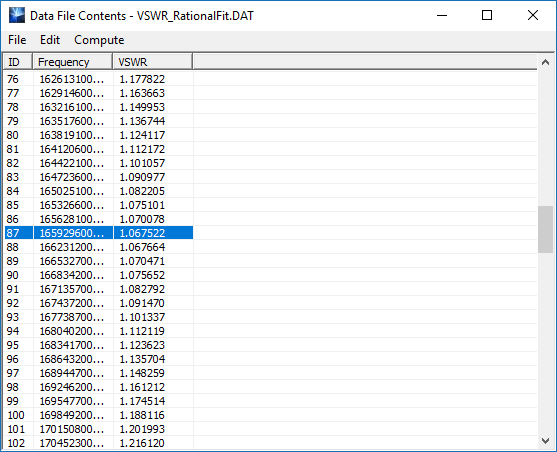This screenshot has height=452, width=557.
Task: Select VSWR value 1.163663
Action: click(x=142, y=93)
